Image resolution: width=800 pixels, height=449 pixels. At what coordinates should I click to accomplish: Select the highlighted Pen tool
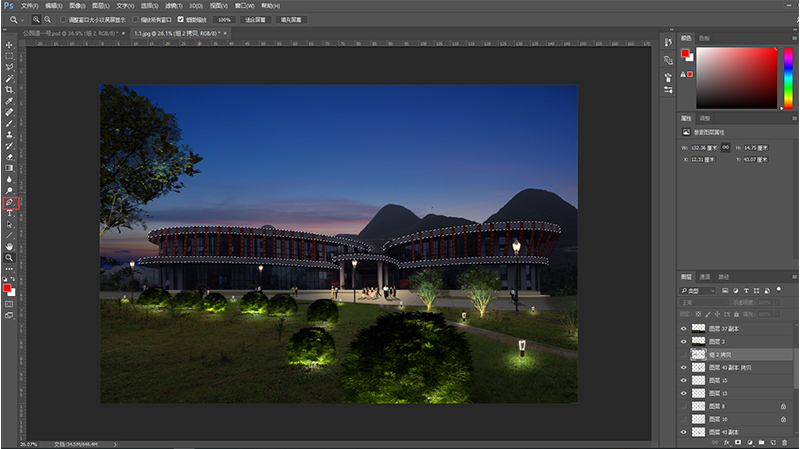pyautogui.click(x=10, y=202)
